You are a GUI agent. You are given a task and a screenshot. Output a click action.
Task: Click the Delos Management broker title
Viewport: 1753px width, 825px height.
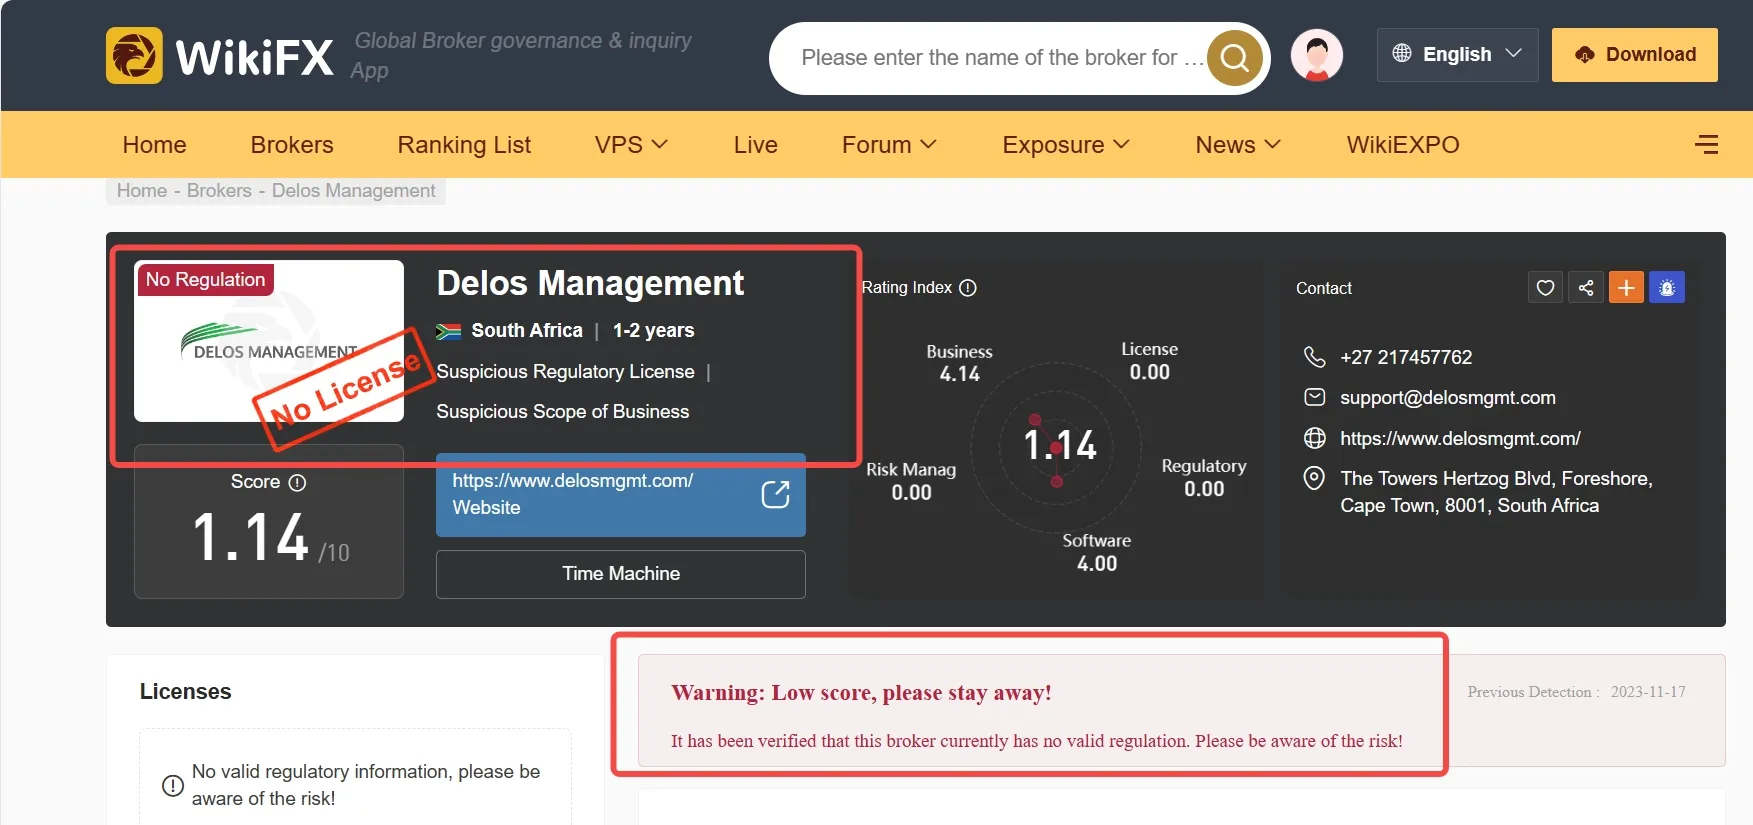pos(590,283)
